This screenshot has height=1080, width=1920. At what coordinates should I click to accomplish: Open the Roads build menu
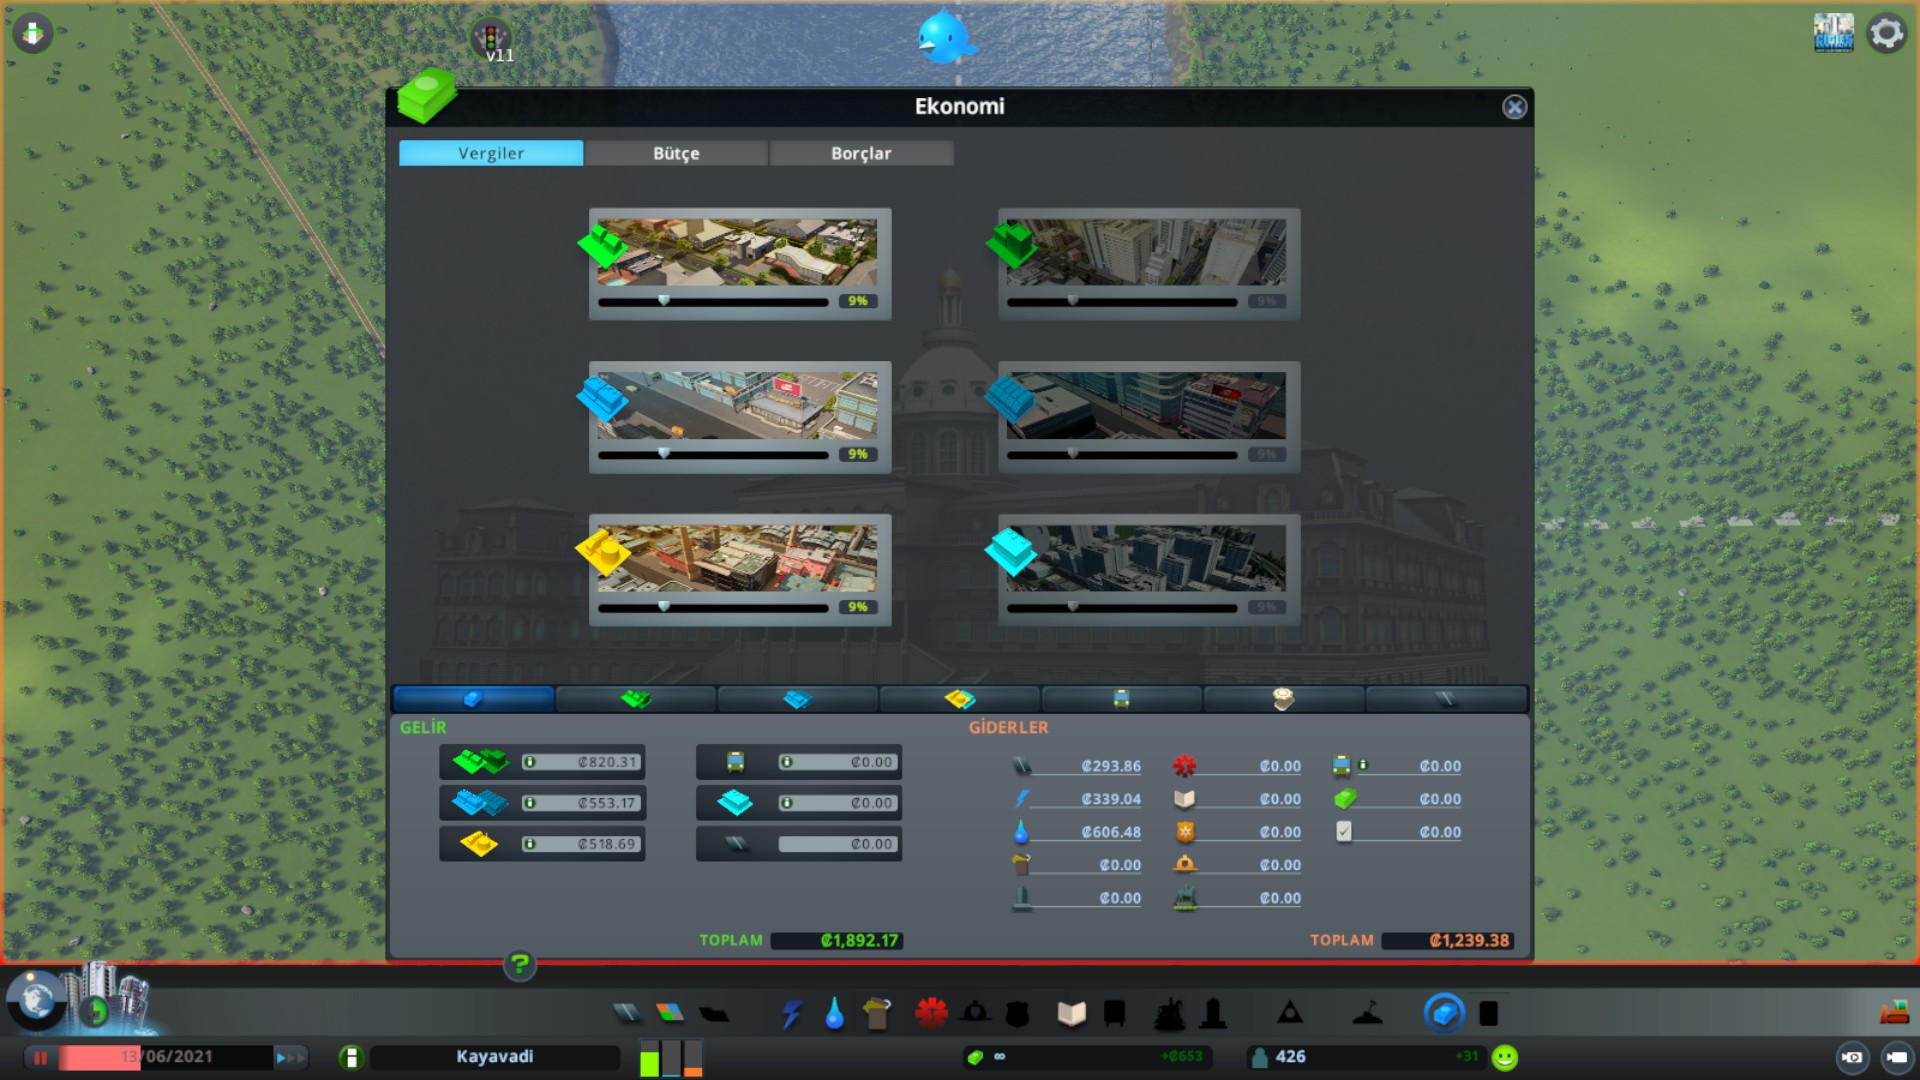627,1014
